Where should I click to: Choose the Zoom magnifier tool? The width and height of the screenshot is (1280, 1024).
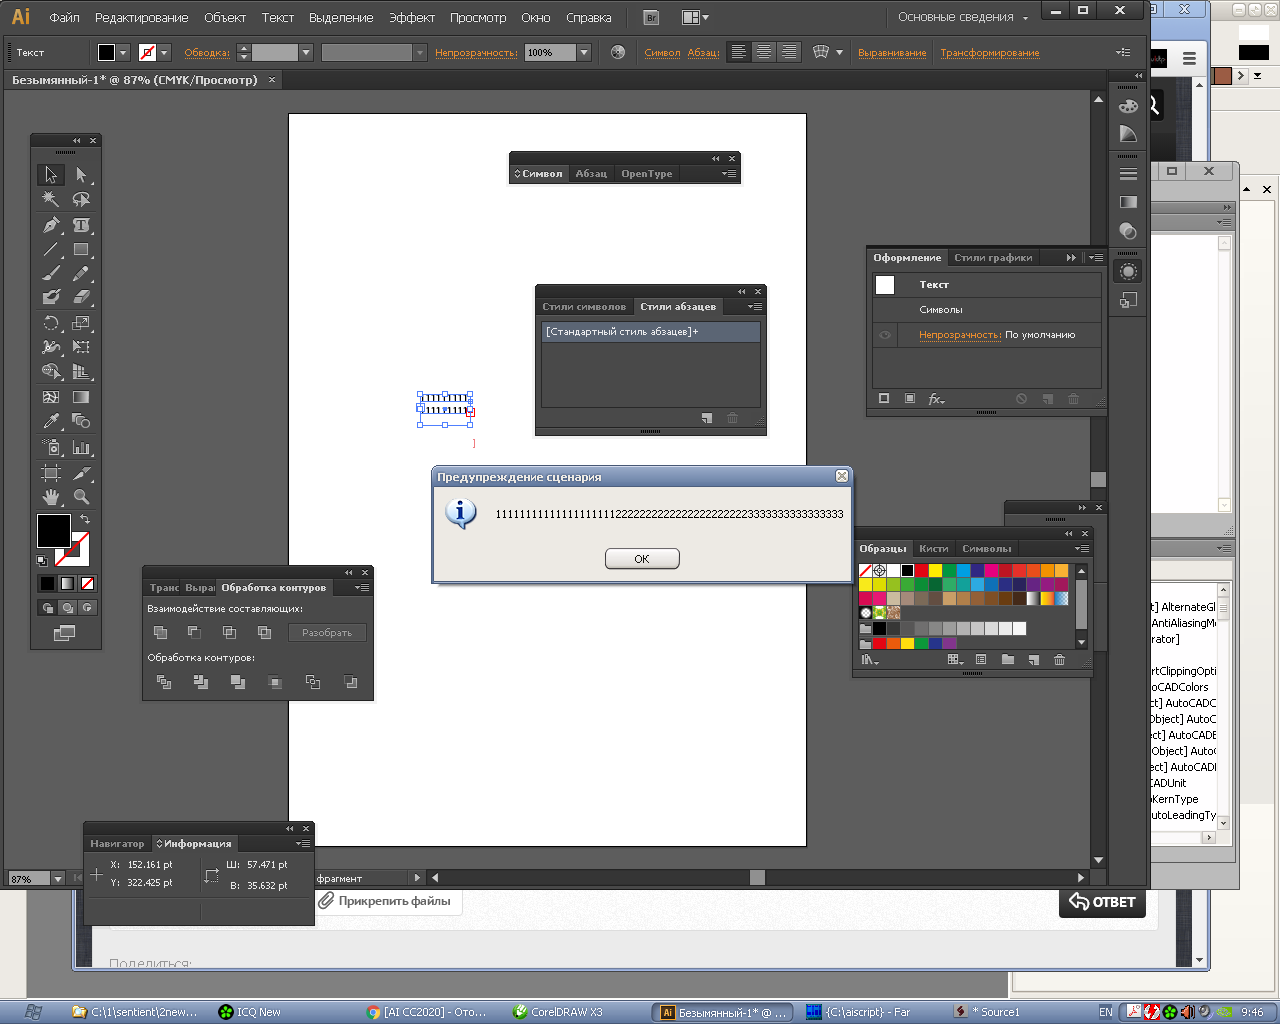[81, 497]
